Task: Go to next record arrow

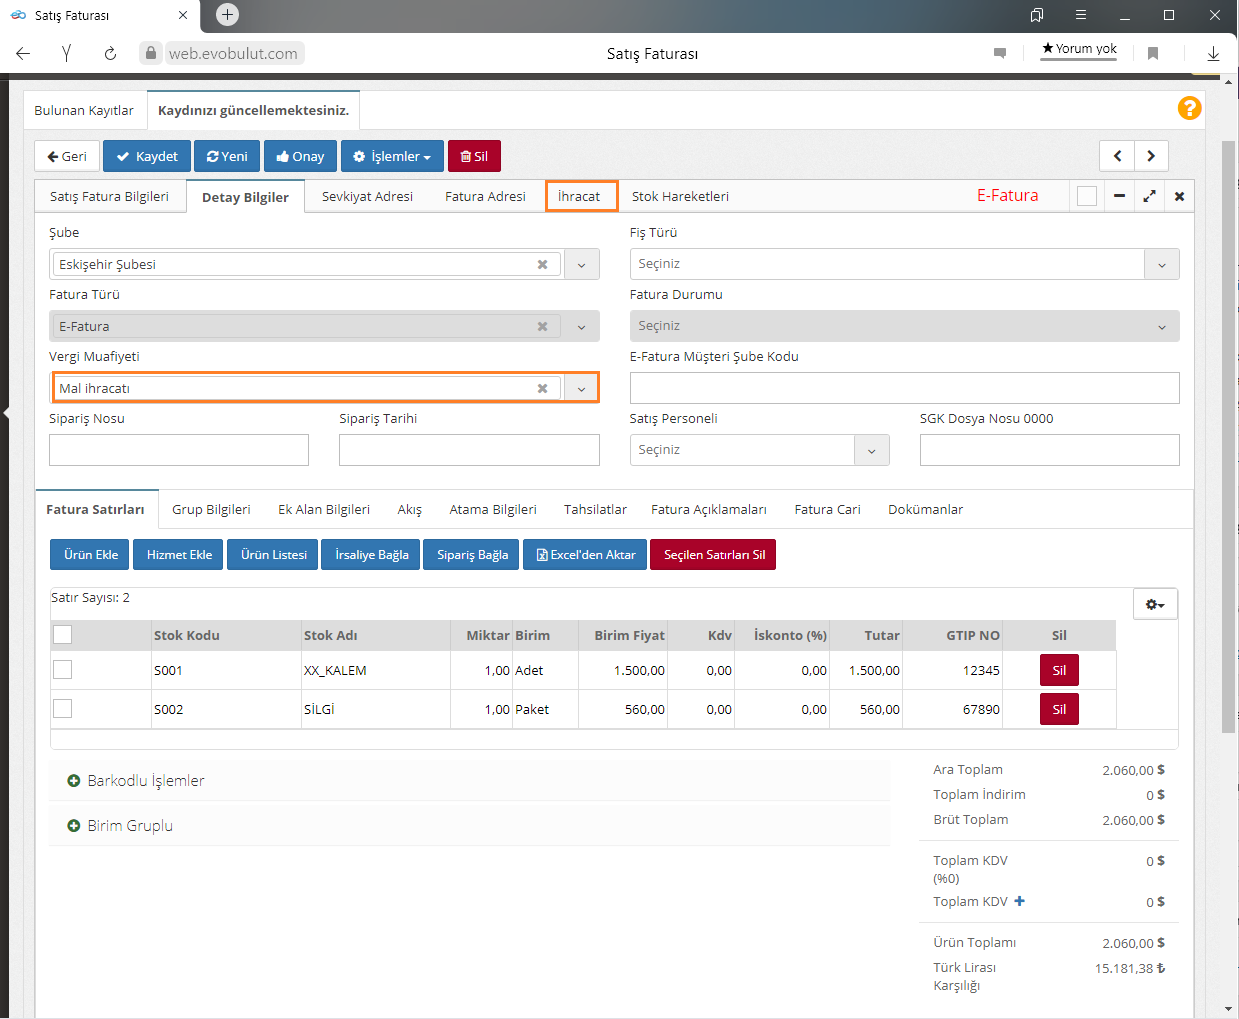Action: pyautogui.click(x=1151, y=156)
